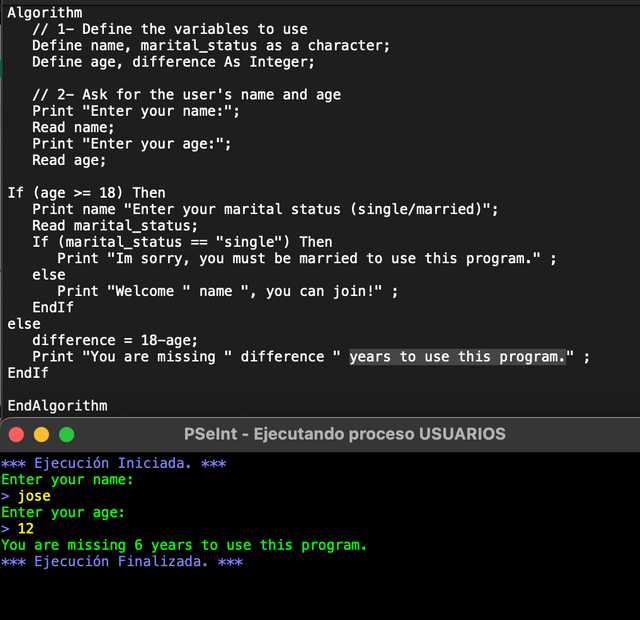Click console input value 'jose'
The image size is (640, 620).
(x=34, y=496)
